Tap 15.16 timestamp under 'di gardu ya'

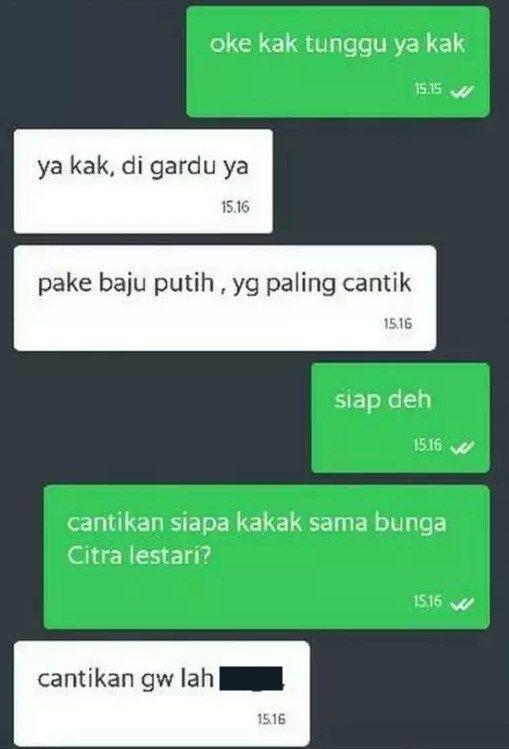coord(235,207)
